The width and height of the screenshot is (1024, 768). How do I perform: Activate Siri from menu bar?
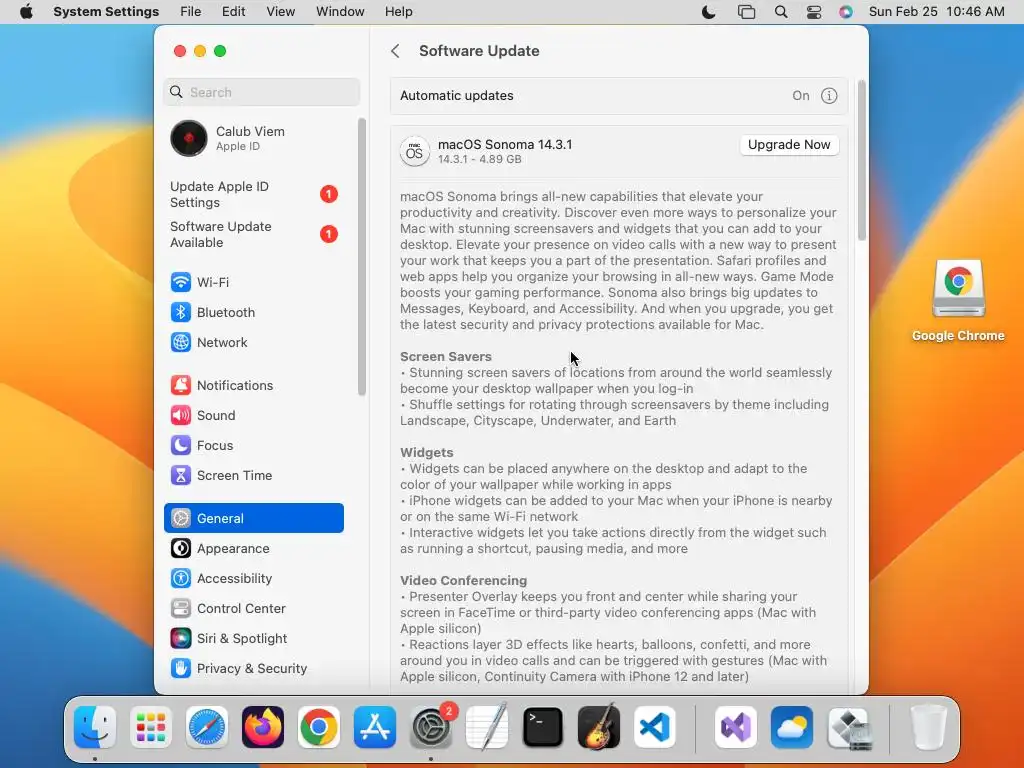point(846,12)
